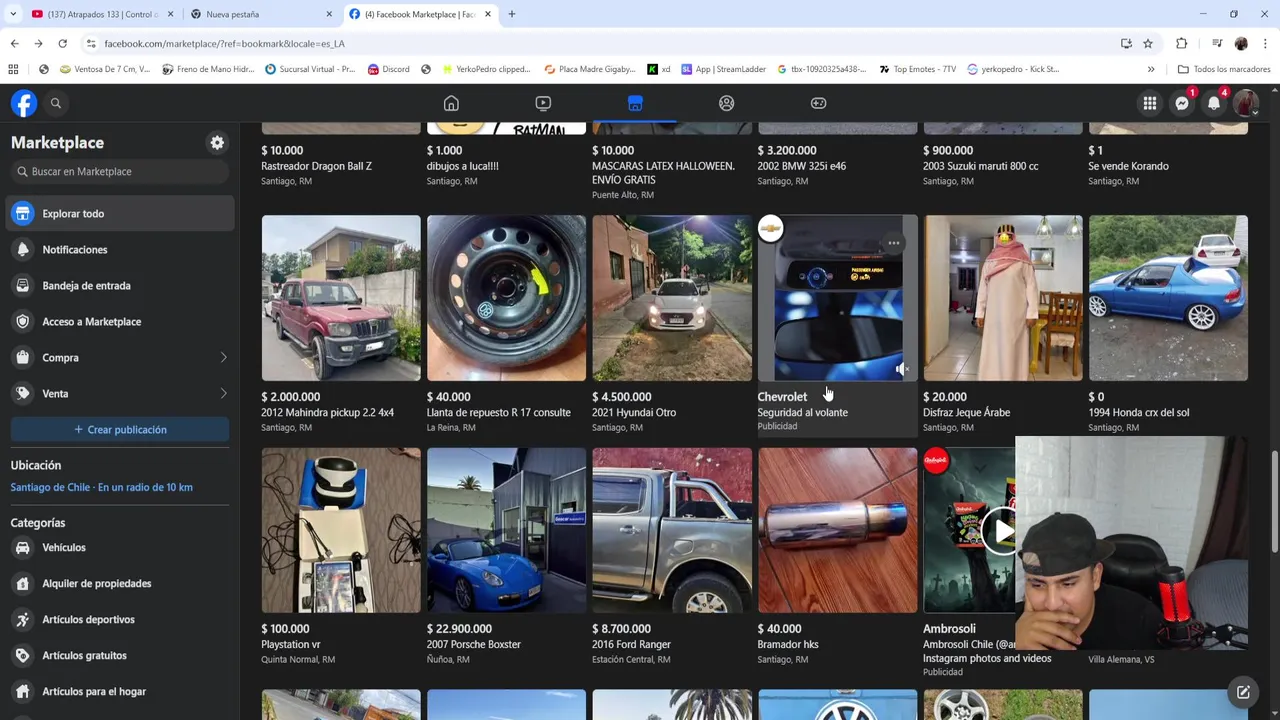This screenshot has width=1280, height=720.
Task: Open the Facebook home logo
Action: 24,103
